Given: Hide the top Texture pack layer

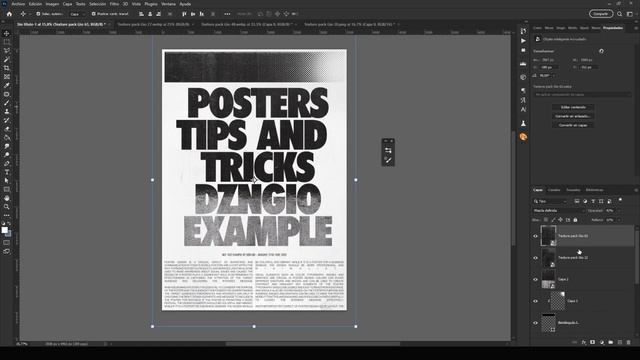Looking at the screenshot, I should tap(536, 236).
